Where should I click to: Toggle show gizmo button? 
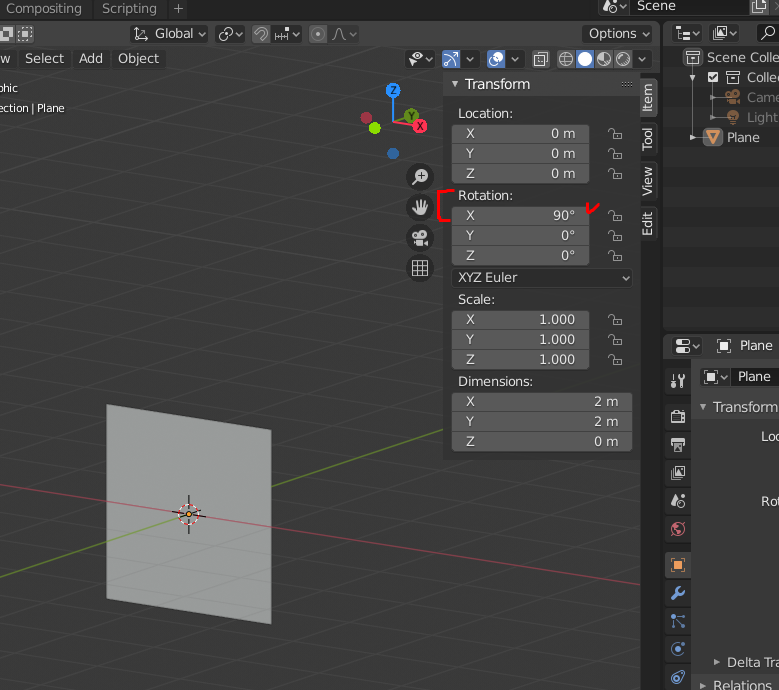(x=451, y=59)
